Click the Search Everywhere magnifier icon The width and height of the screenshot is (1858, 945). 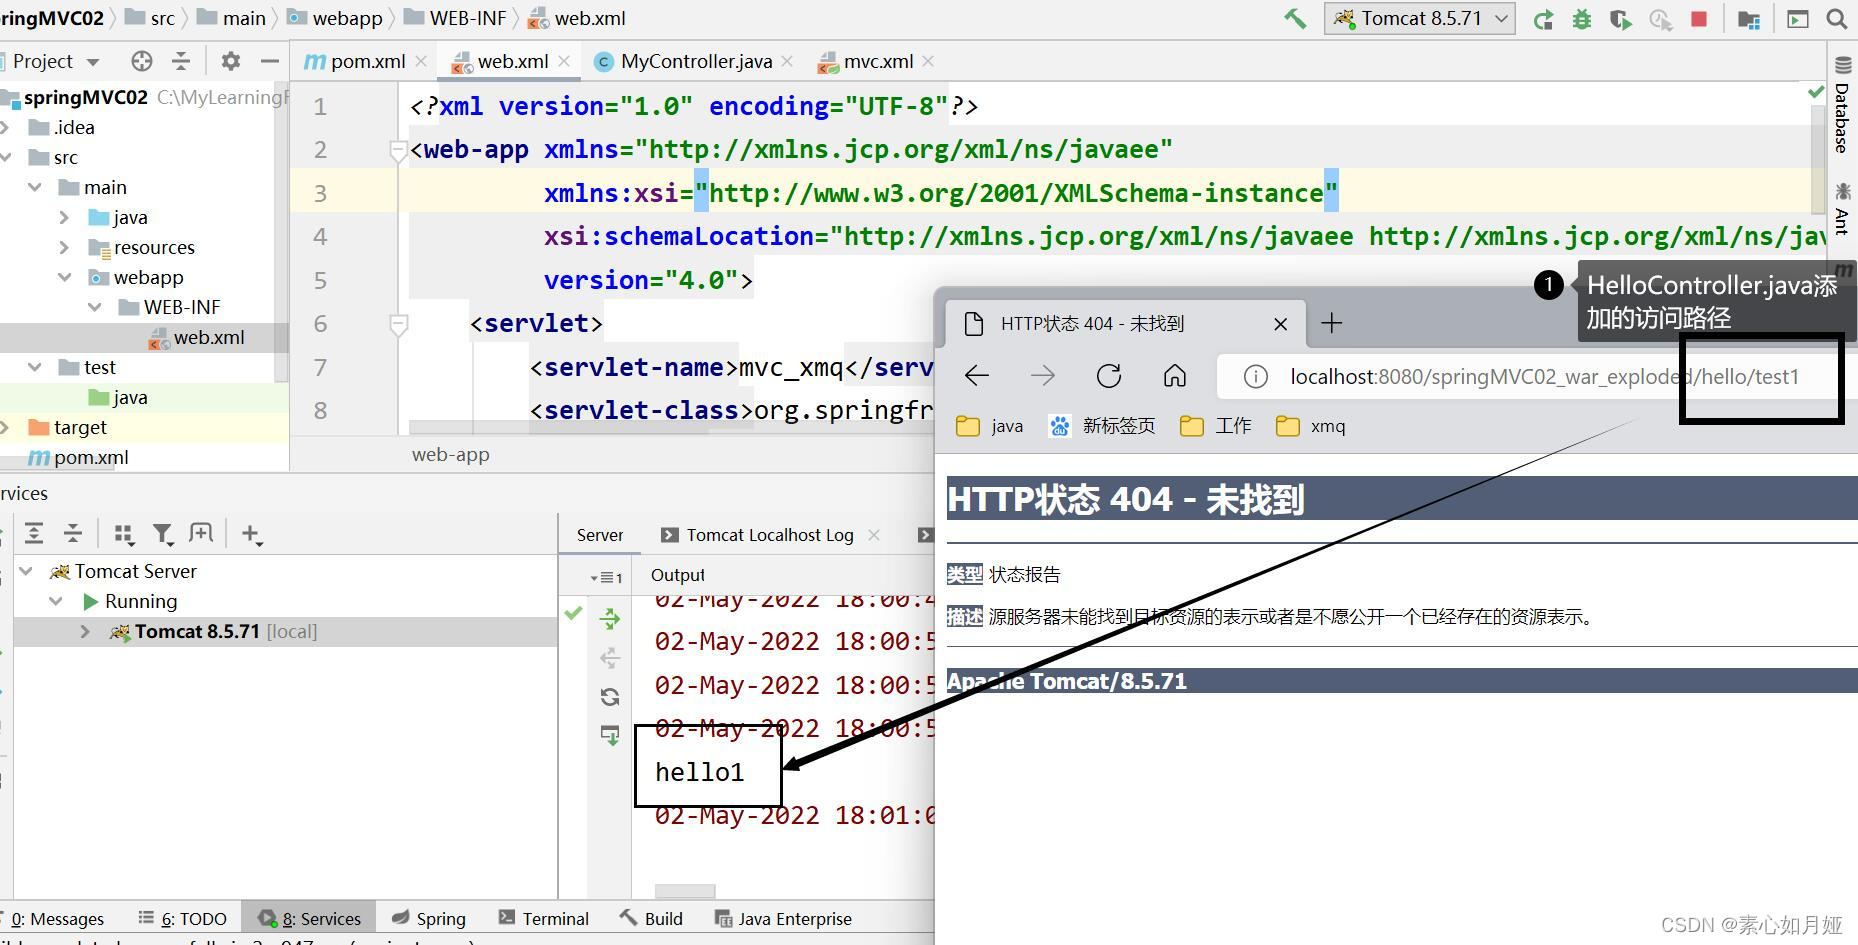[x=1836, y=19]
